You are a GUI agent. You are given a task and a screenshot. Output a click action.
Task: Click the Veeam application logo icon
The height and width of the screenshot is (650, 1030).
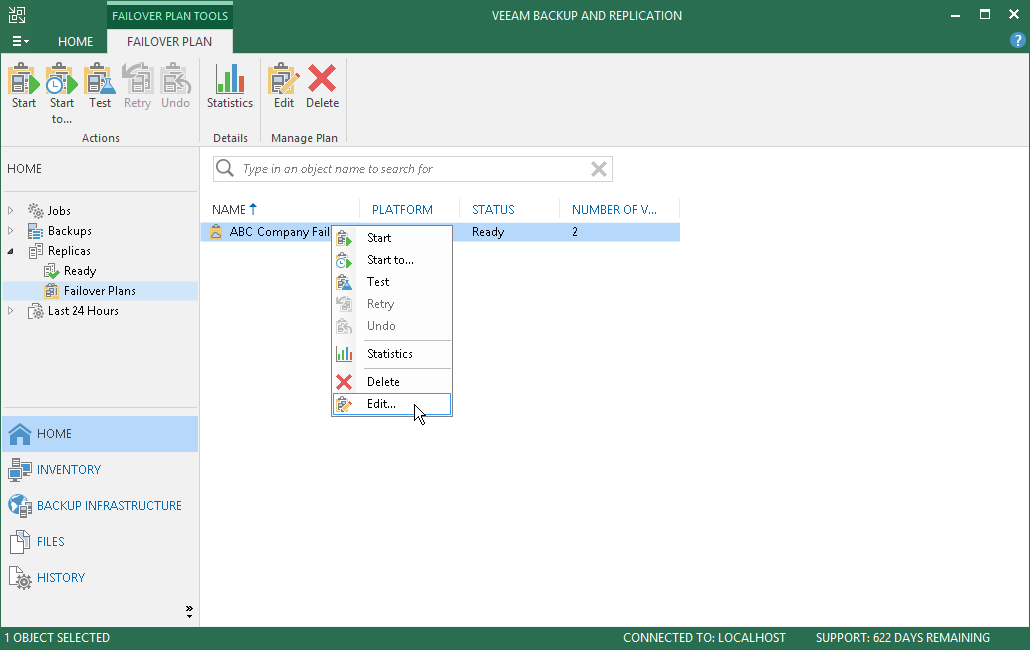pyautogui.click(x=17, y=15)
